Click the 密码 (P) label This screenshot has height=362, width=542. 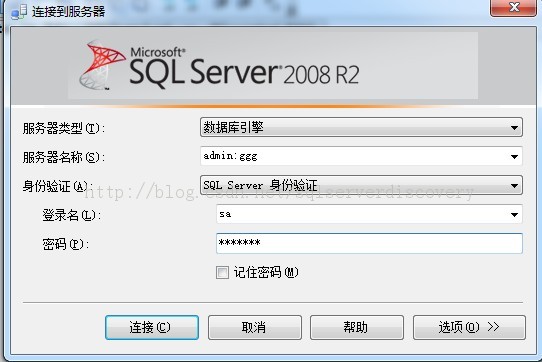point(65,244)
